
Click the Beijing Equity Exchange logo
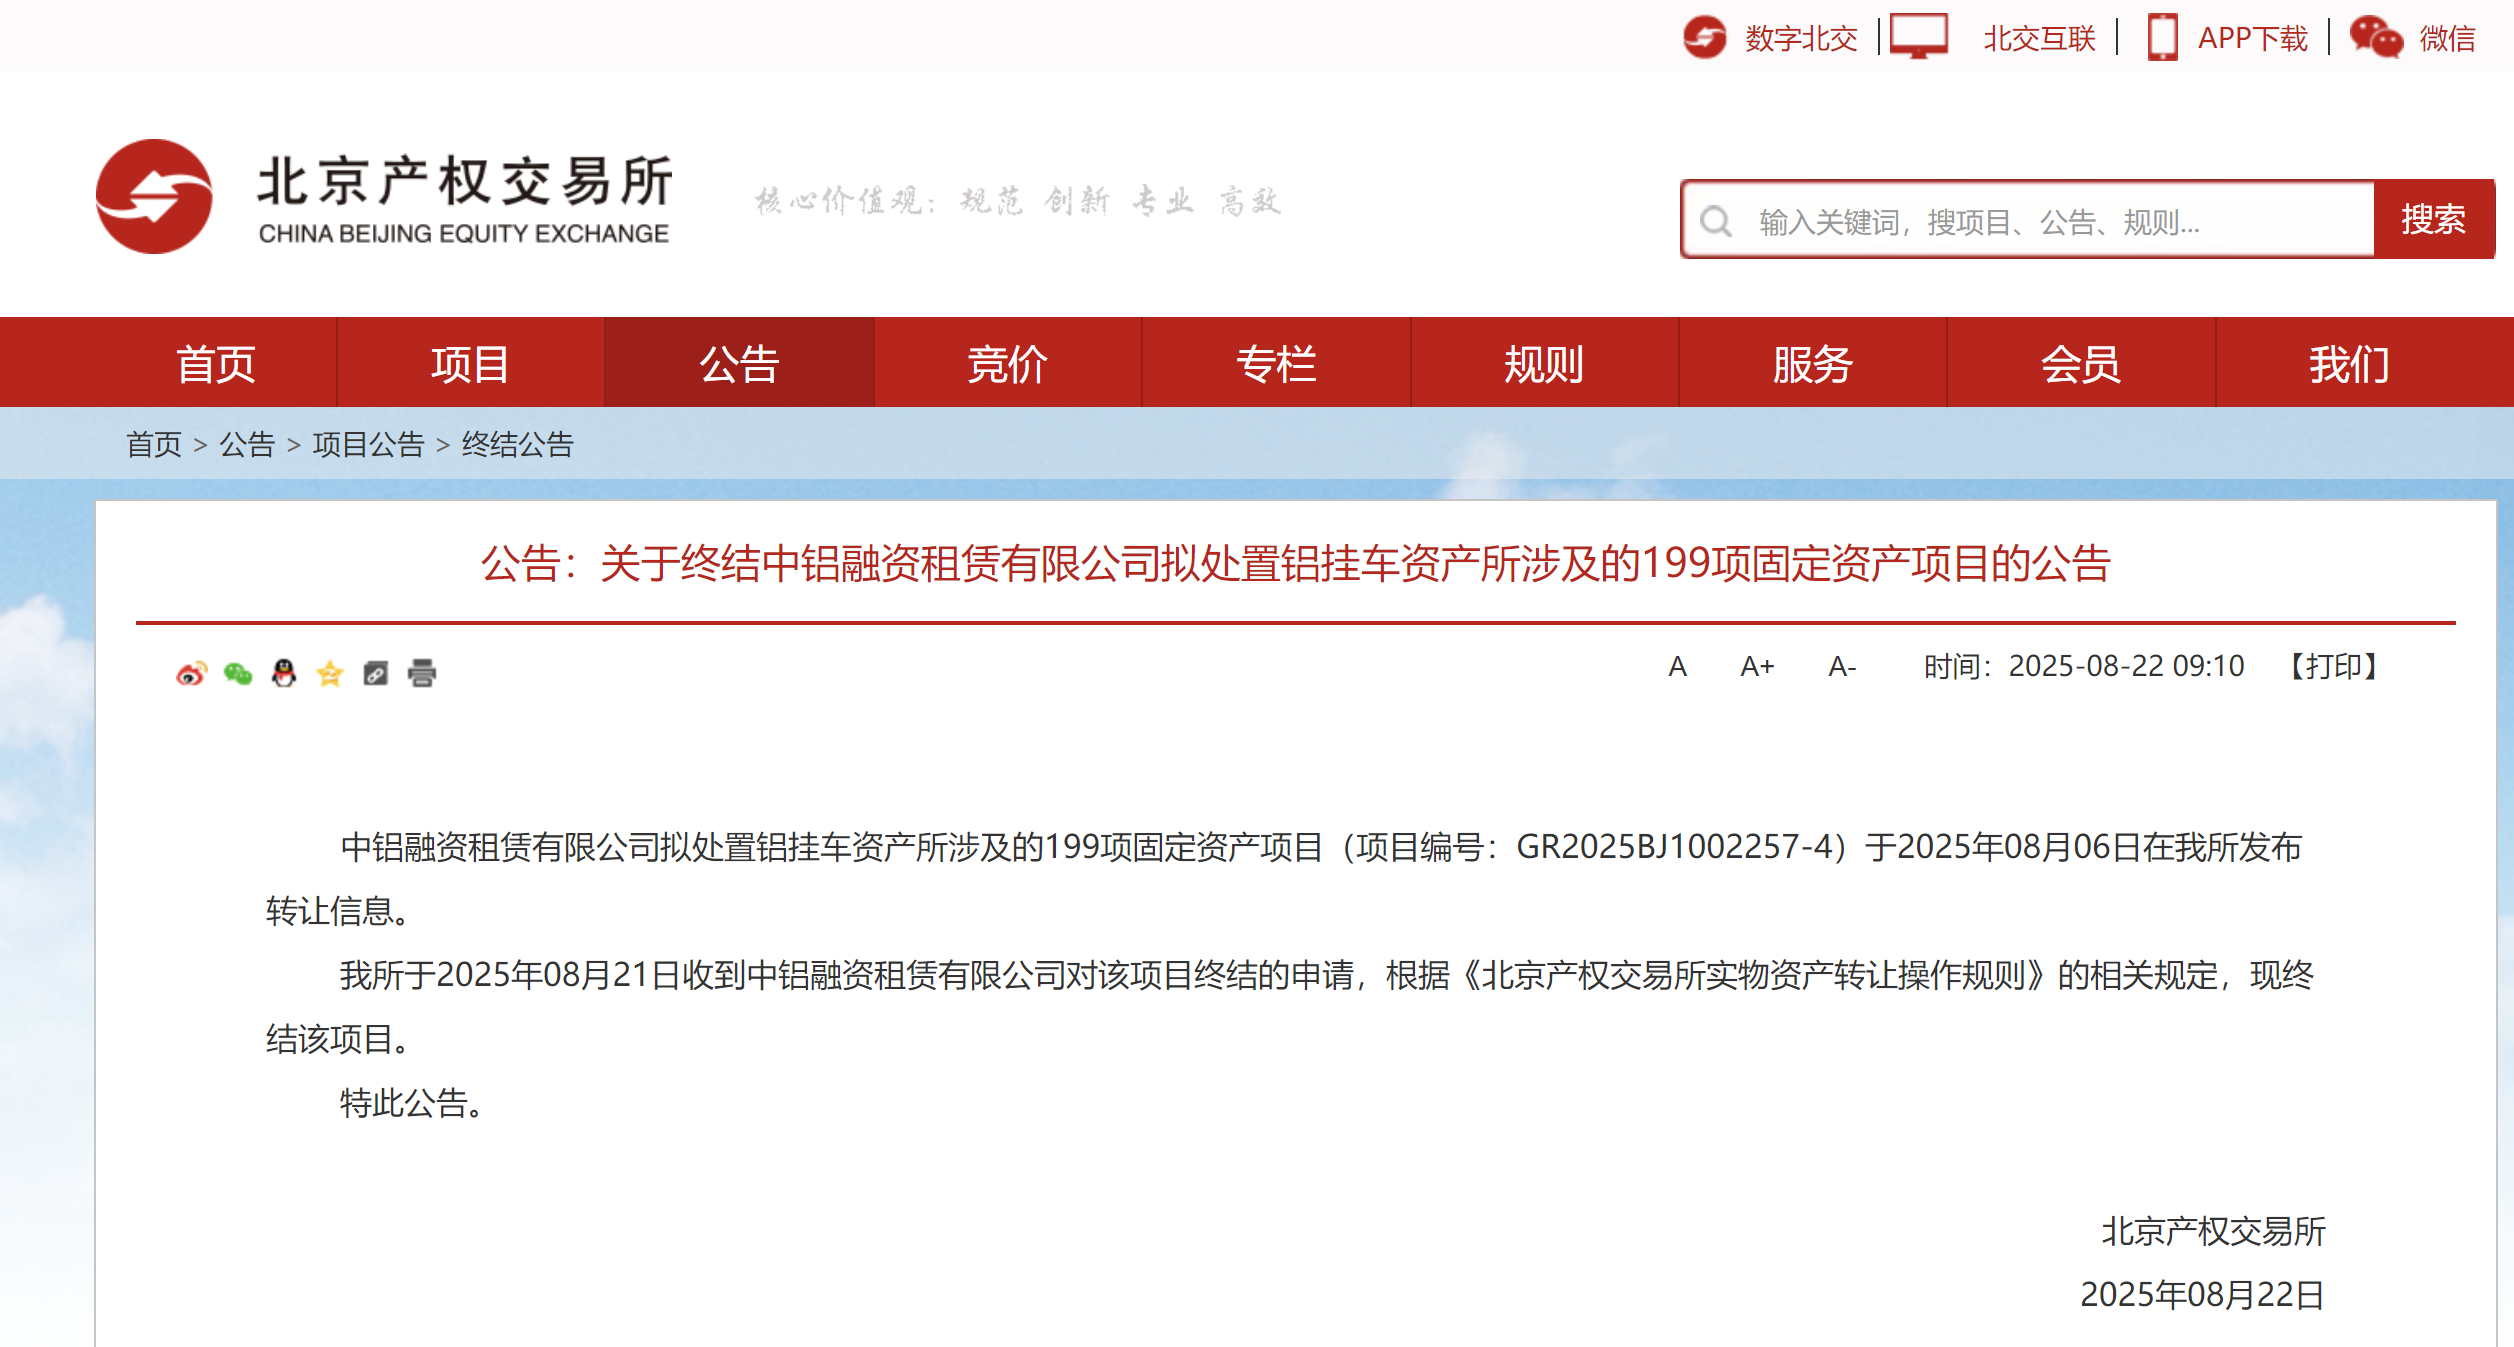click(x=383, y=196)
